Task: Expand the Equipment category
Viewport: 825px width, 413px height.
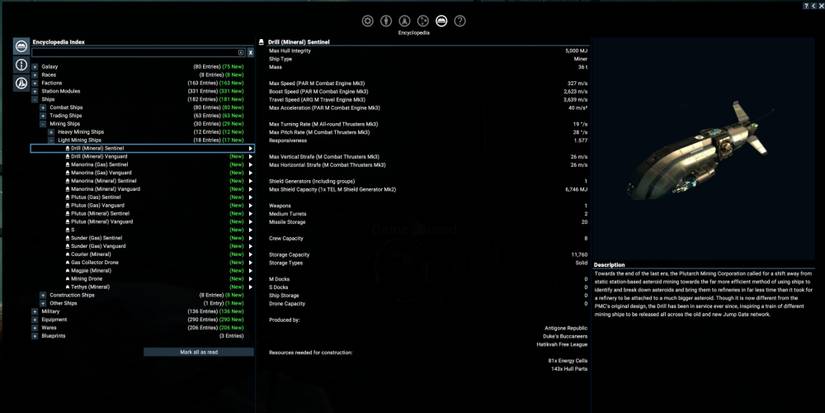Action: pos(35,320)
